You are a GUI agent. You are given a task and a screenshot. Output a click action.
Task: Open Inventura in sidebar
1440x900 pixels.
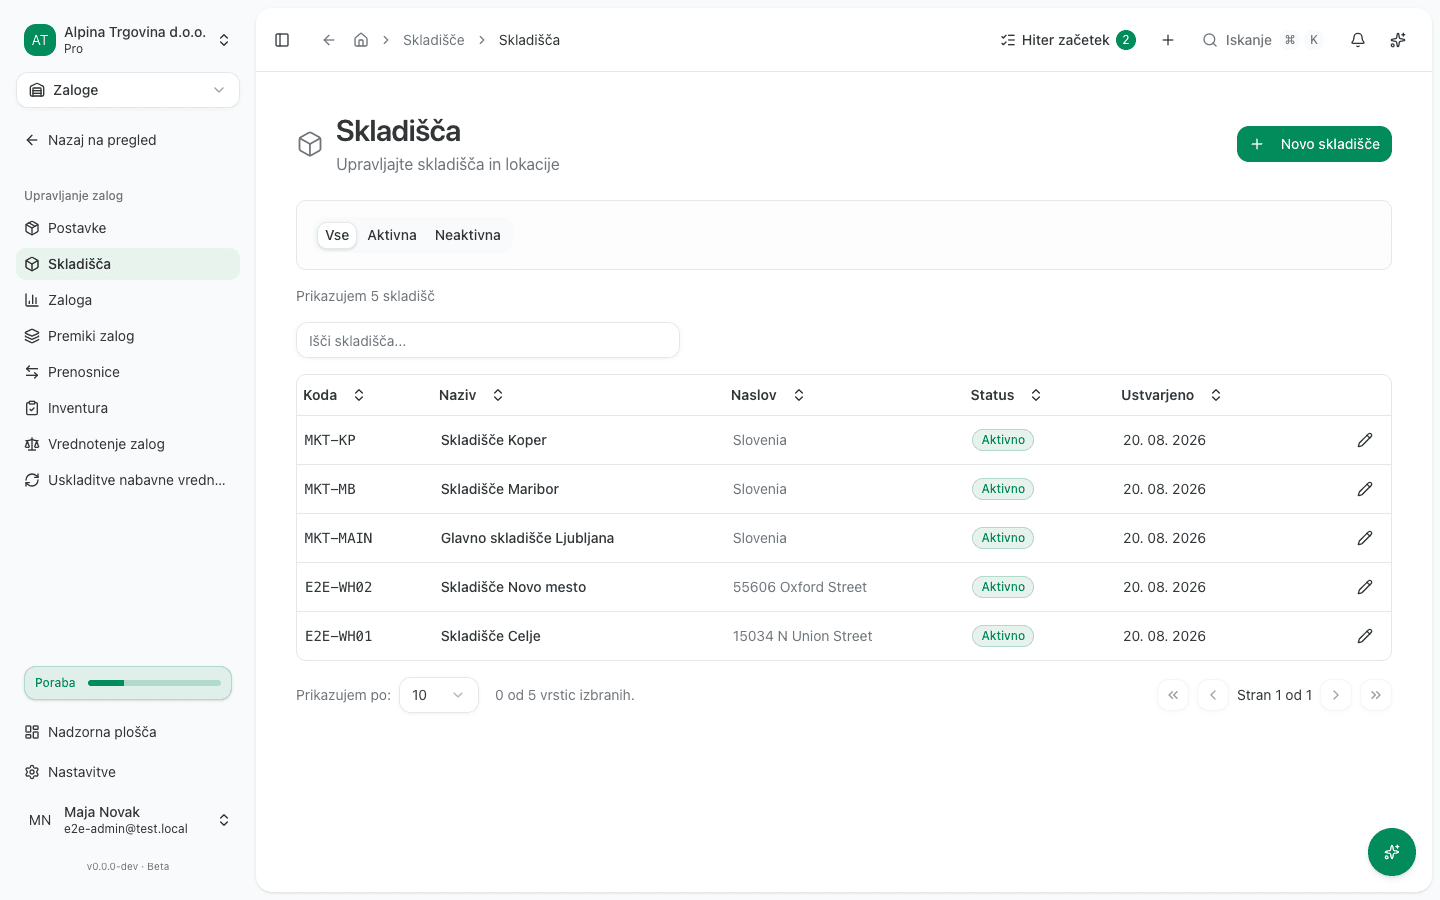[128, 408]
